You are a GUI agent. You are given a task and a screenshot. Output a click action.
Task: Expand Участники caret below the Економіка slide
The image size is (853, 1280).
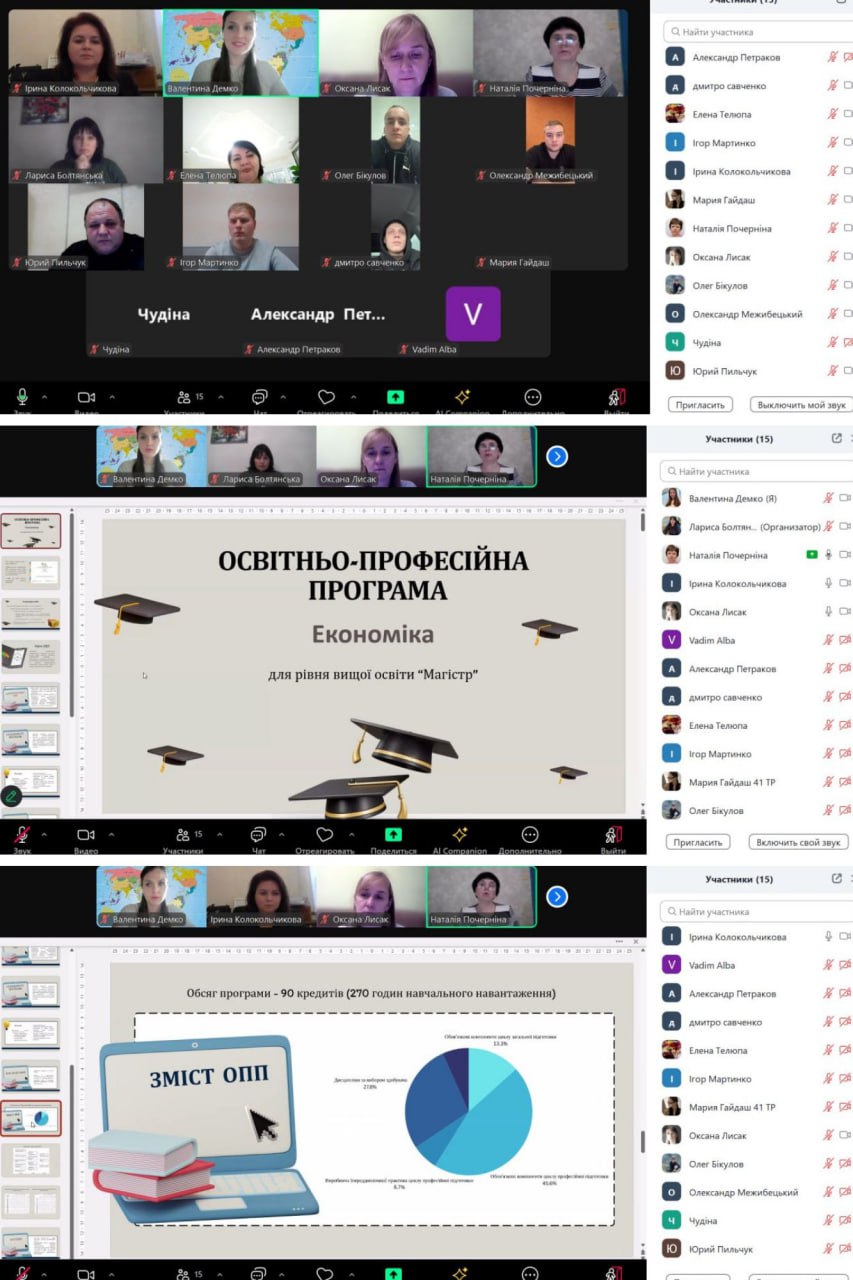[x=219, y=834]
